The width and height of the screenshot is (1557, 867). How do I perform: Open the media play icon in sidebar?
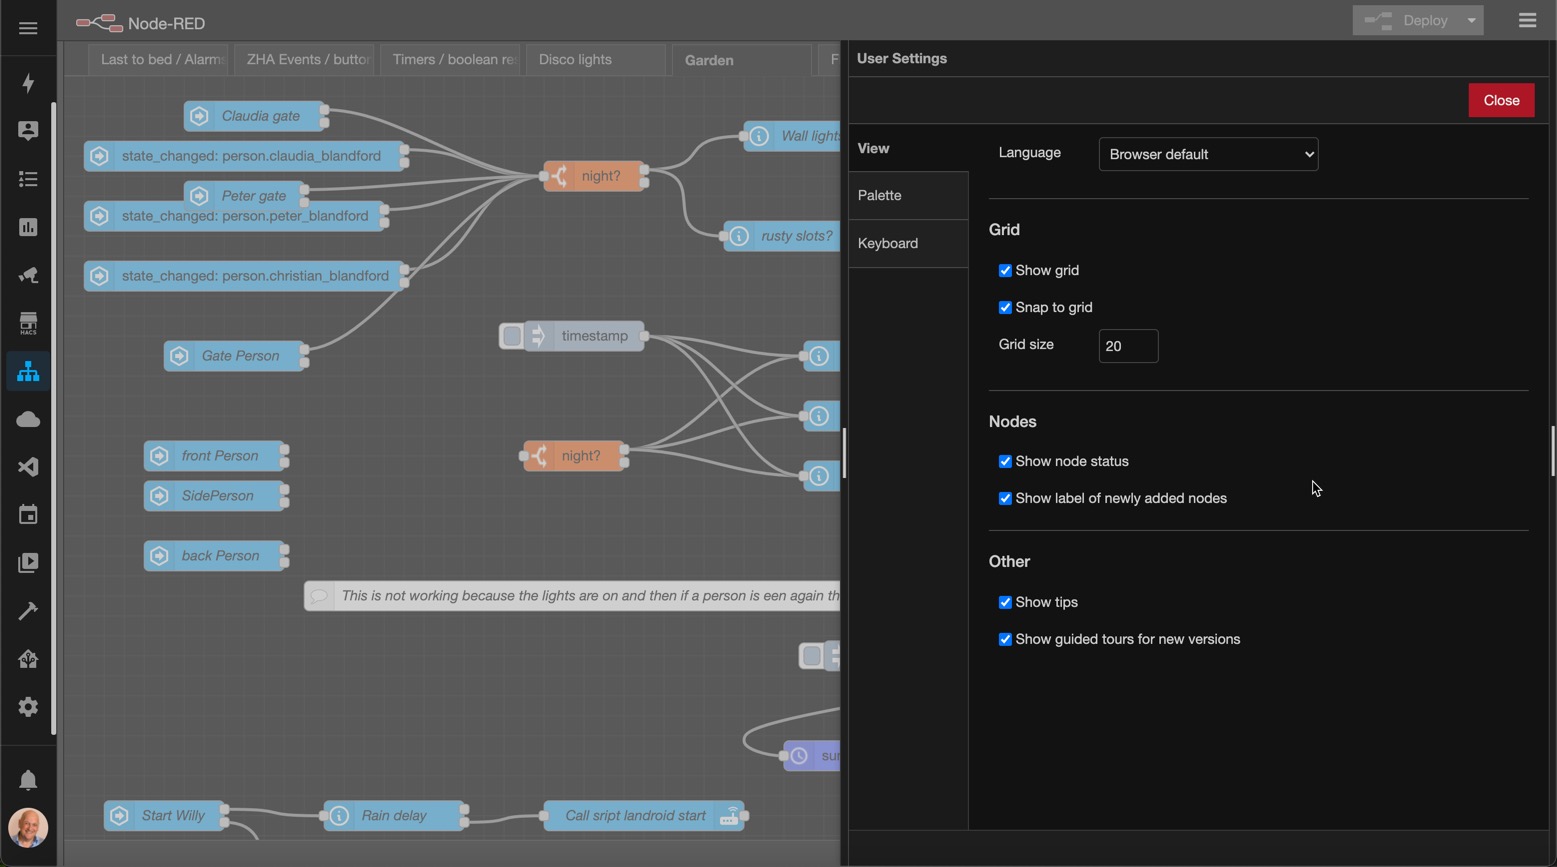click(28, 563)
